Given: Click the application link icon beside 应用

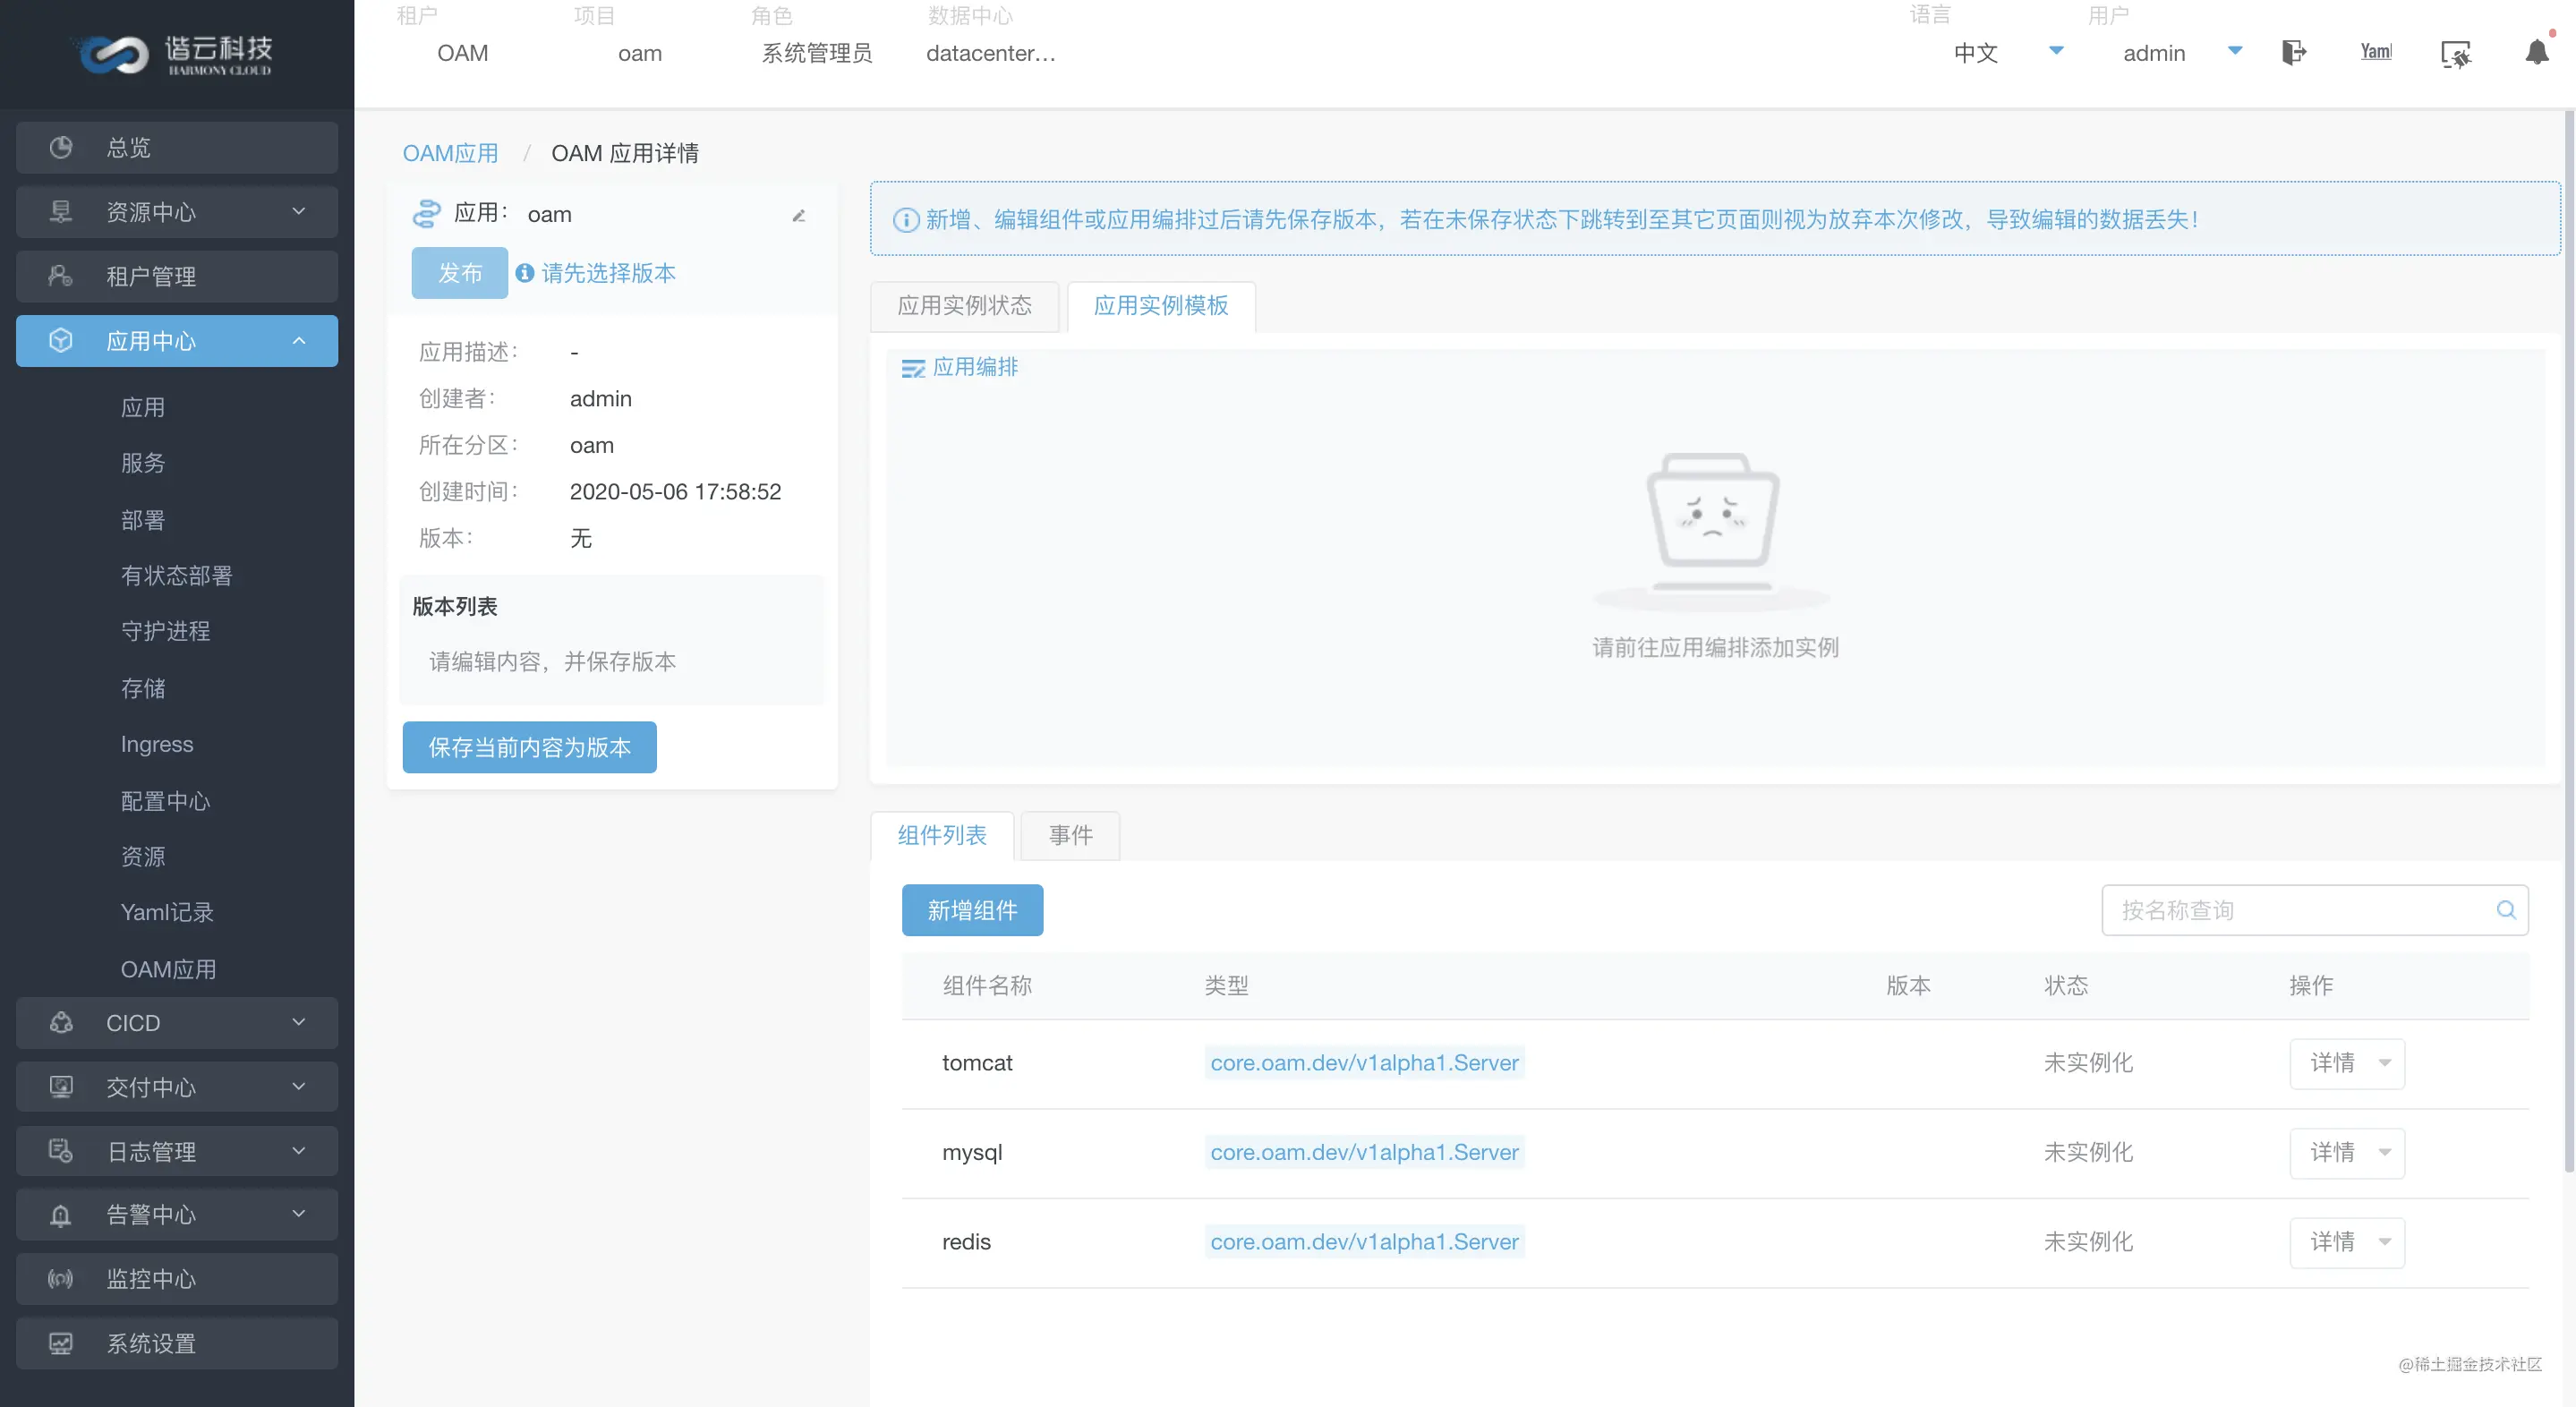Looking at the screenshot, I should [427, 213].
